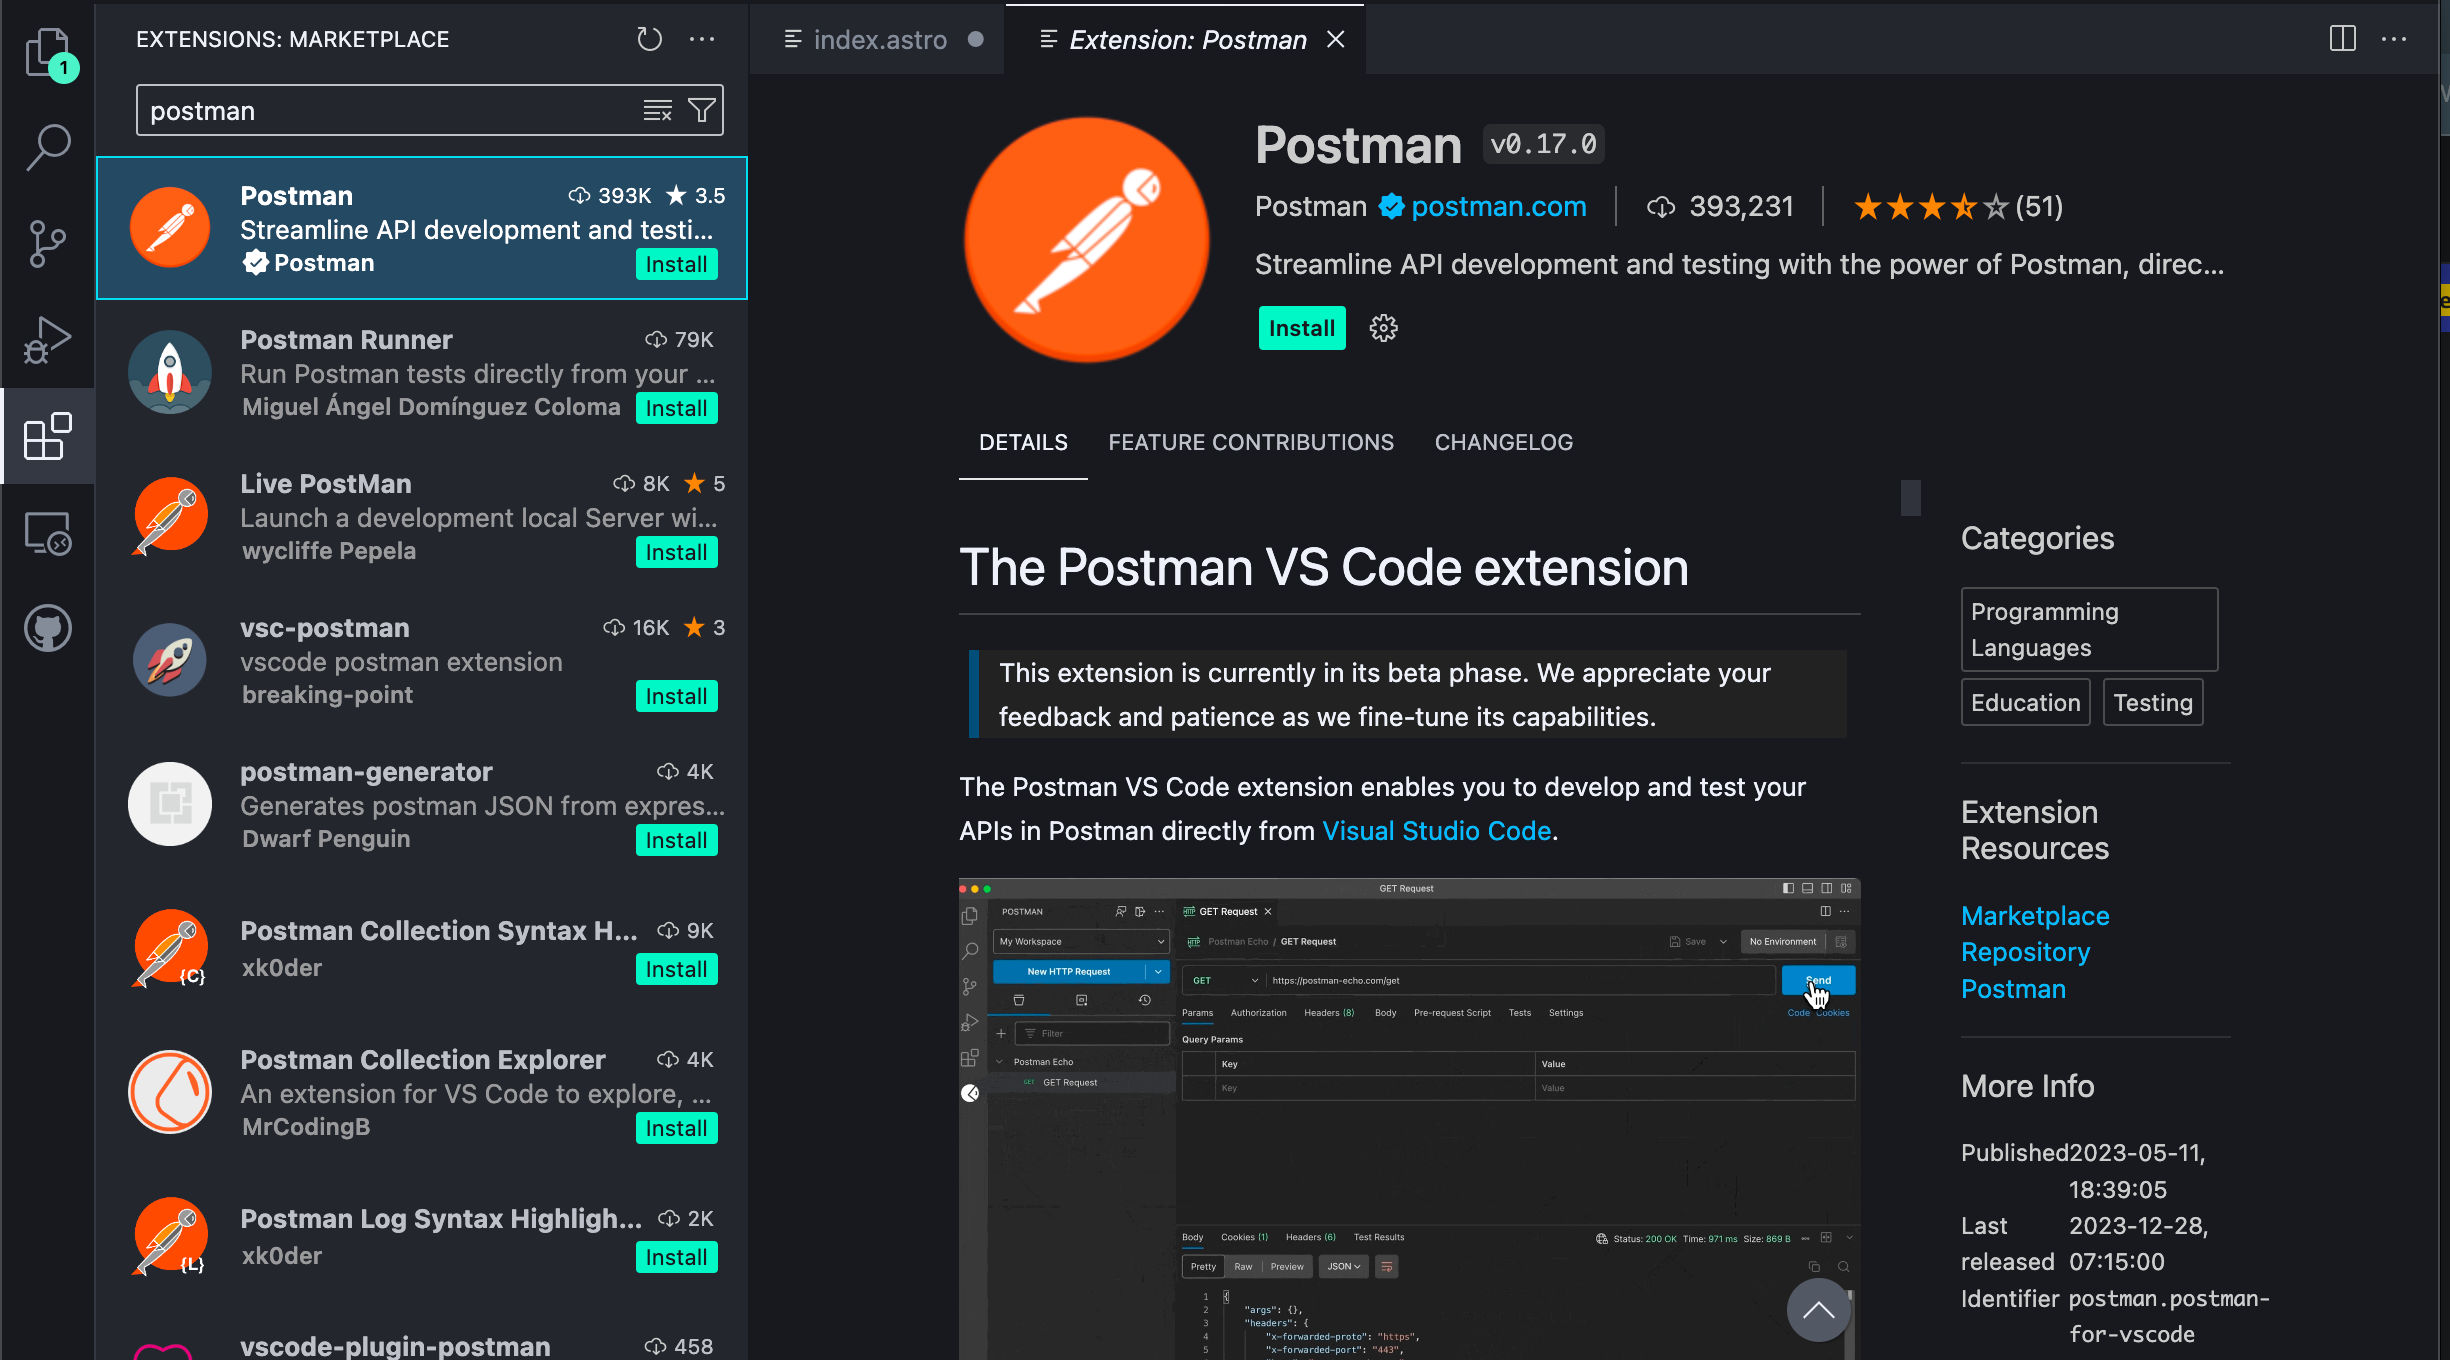This screenshot has height=1360, width=2450.
Task: Click the Postman extension preview screenshot
Action: coord(1409,1118)
